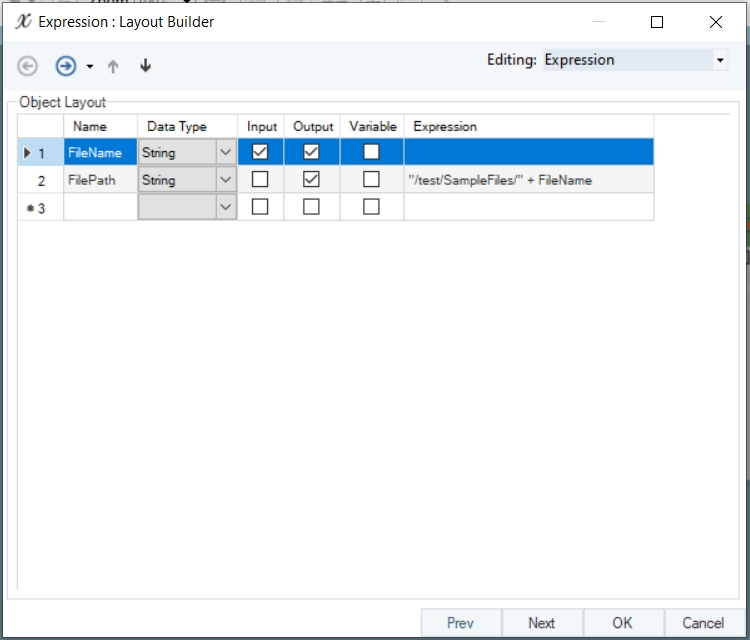Open the Editing Expression dropdown
Image resolution: width=750 pixels, height=640 pixels.
720,60
